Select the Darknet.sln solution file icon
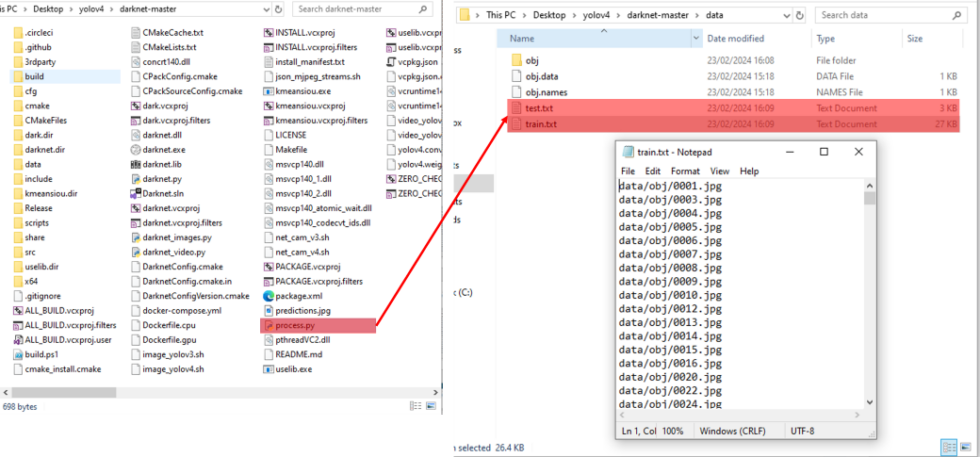The width and height of the screenshot is (980, 457). pyautogui.click(x=136, y=193)
